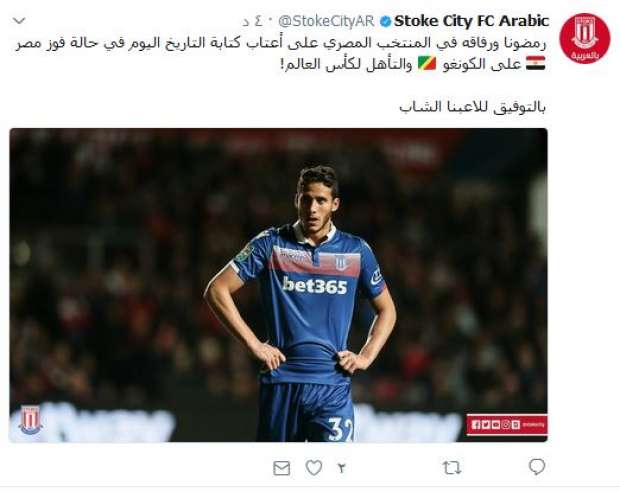Click the like count number
Image resolution: width=620 pixels, height=492 pixels.
[341, 468]
